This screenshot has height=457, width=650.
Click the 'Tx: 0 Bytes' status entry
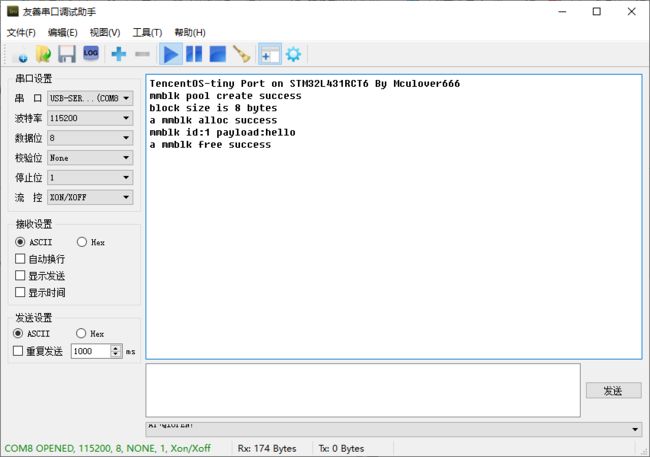pos(341,448)
